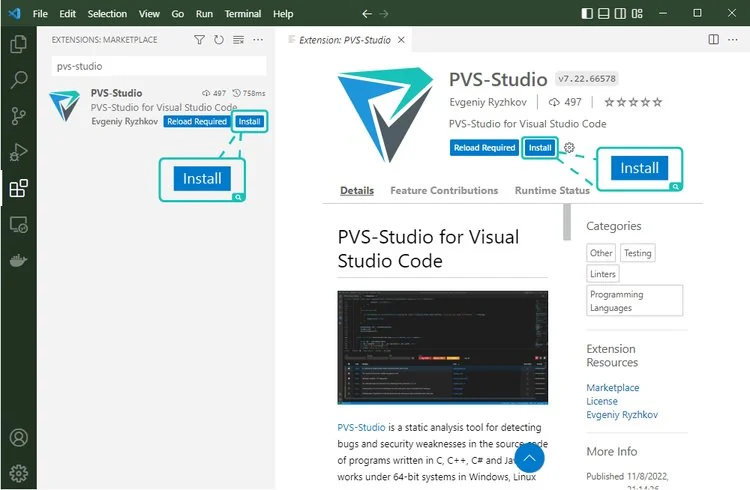The height and width of the screenshot is (490, 750).
Task: Click the v7.22.66578 version badge
Action: coord(587,78)
